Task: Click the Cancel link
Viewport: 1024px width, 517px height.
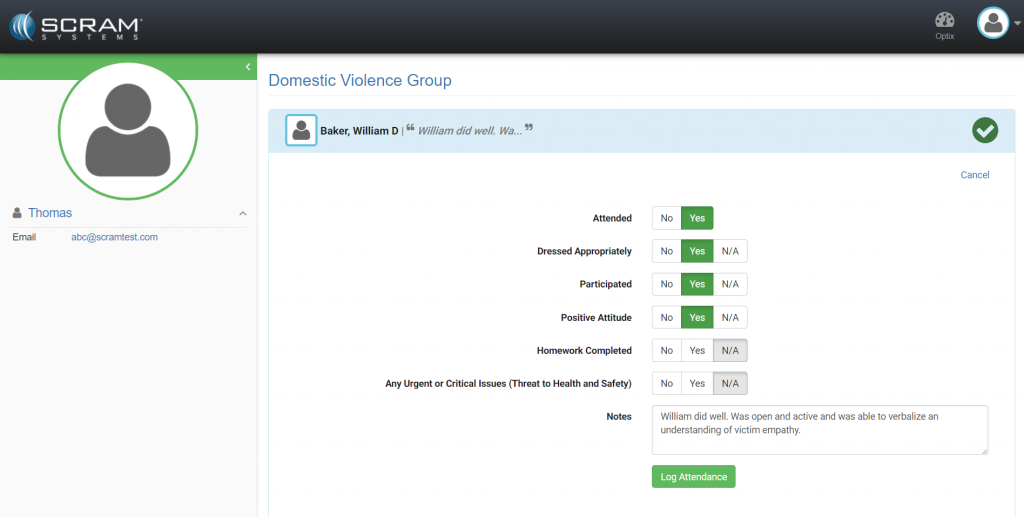Action: pos(974,175)
